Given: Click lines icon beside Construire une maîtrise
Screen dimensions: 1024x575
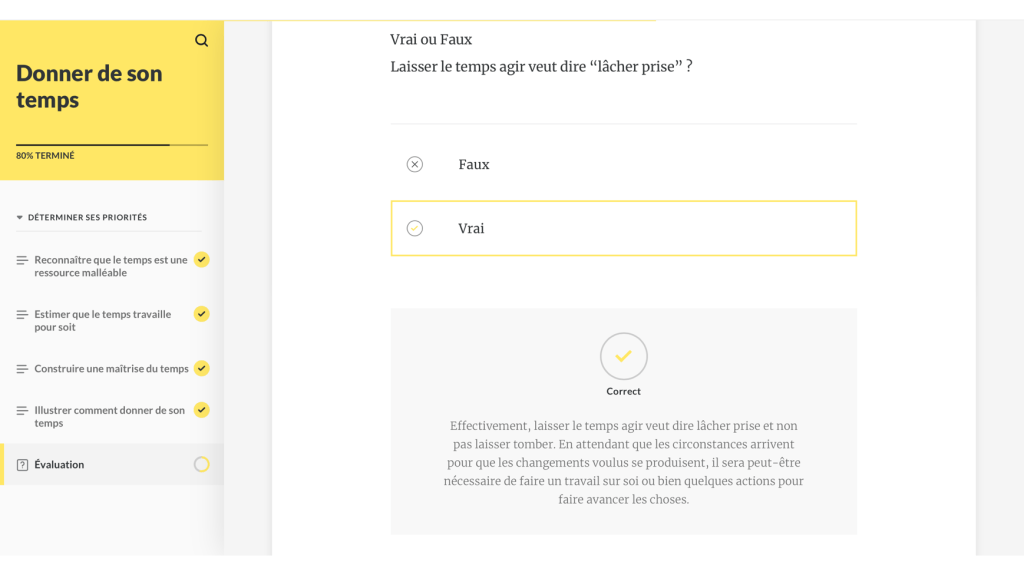Looking at the screenshot, I should [x=22, y=369].
